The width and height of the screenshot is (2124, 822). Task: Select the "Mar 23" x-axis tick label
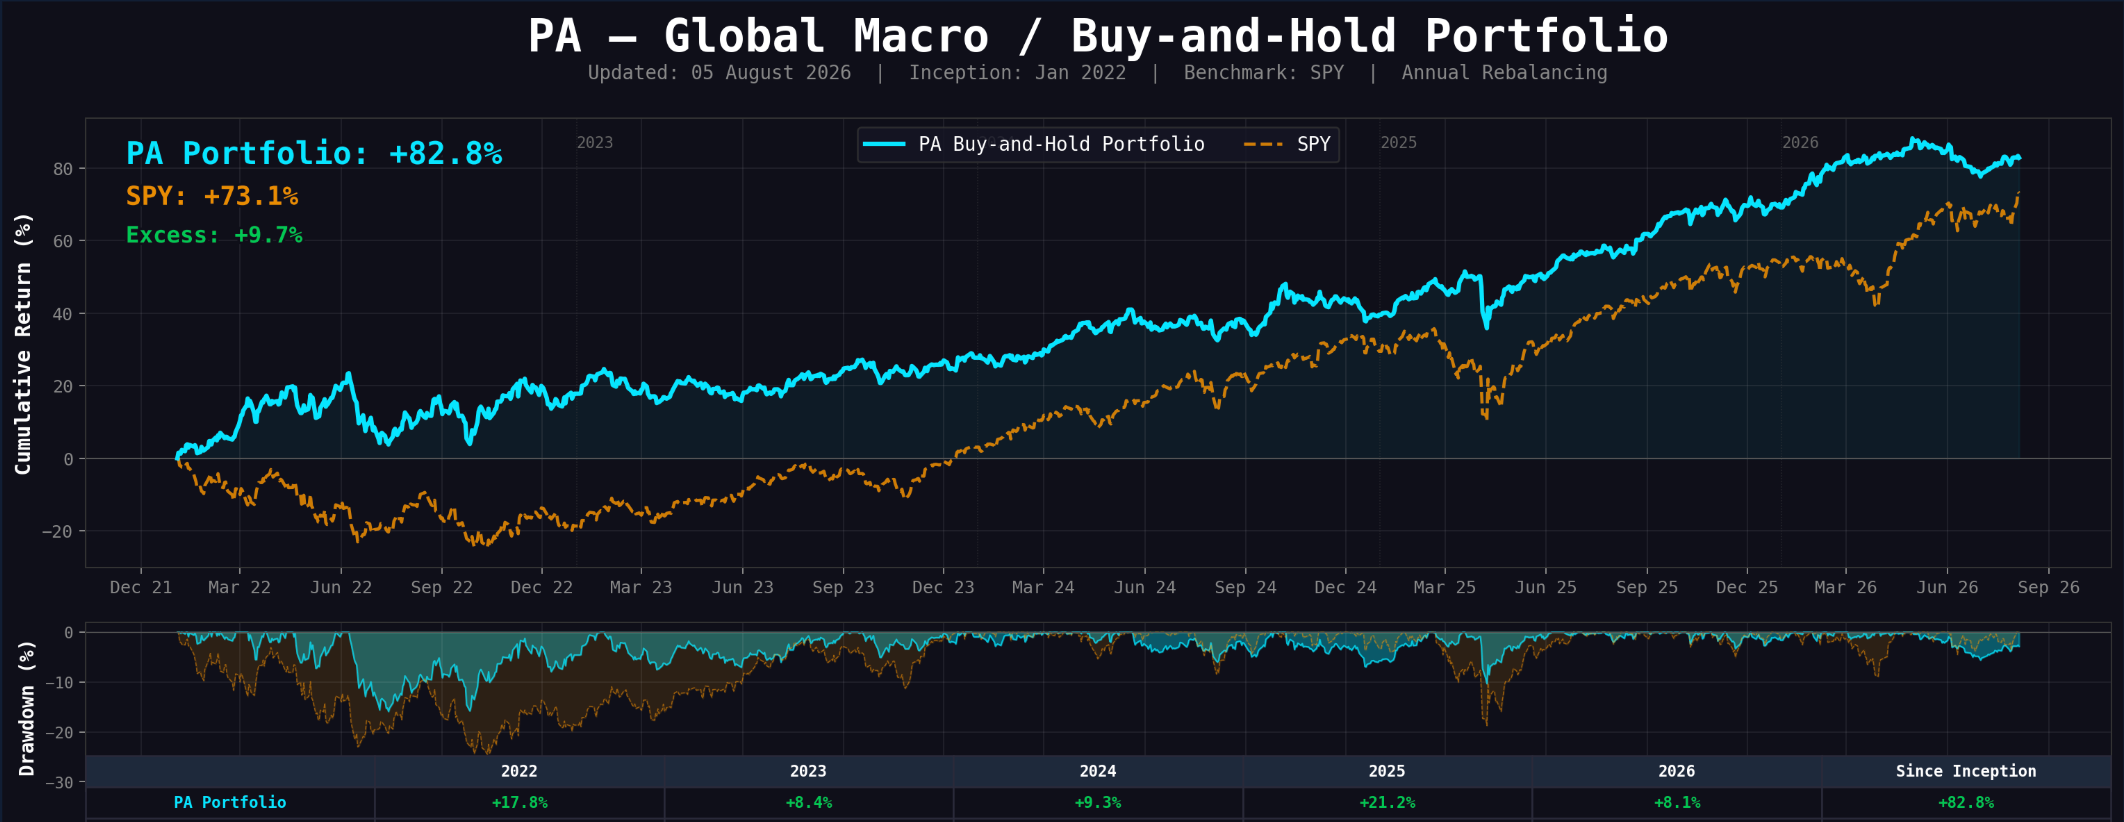coord(641,587)
